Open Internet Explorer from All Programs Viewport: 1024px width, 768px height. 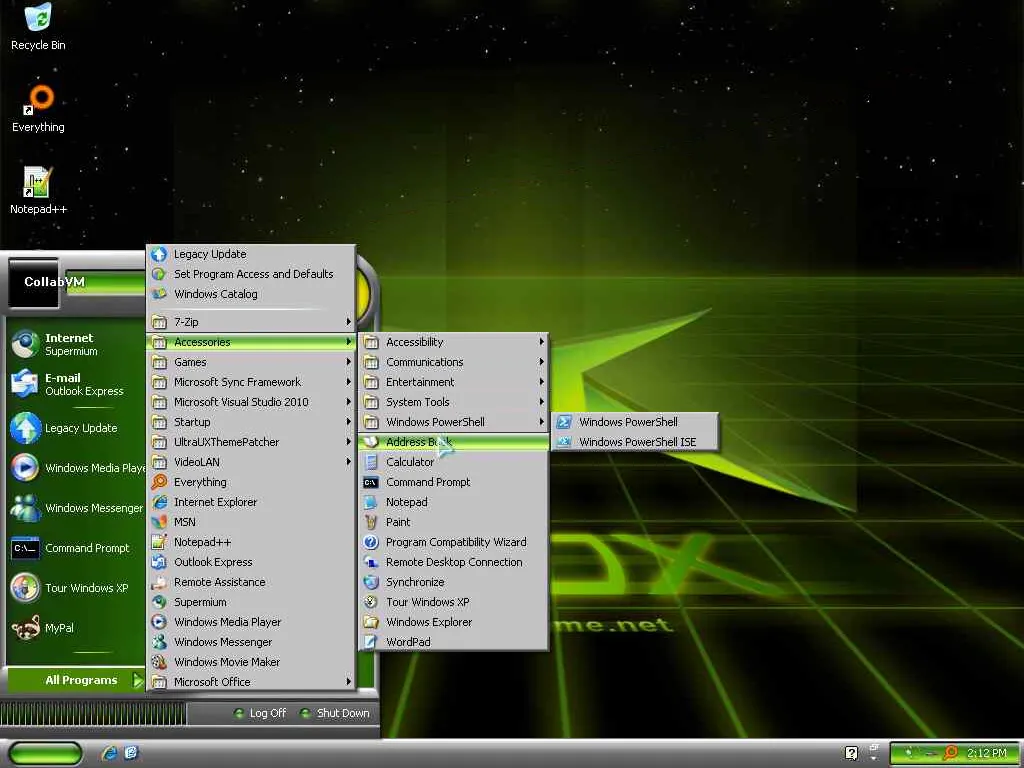[x=251, y=502]
